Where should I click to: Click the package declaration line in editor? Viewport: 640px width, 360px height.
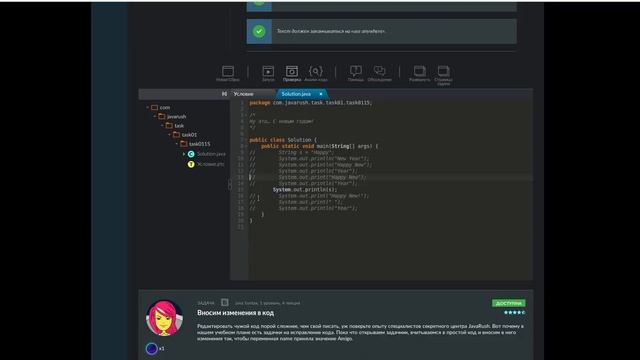pyautogui.click(x=310, y=103)
